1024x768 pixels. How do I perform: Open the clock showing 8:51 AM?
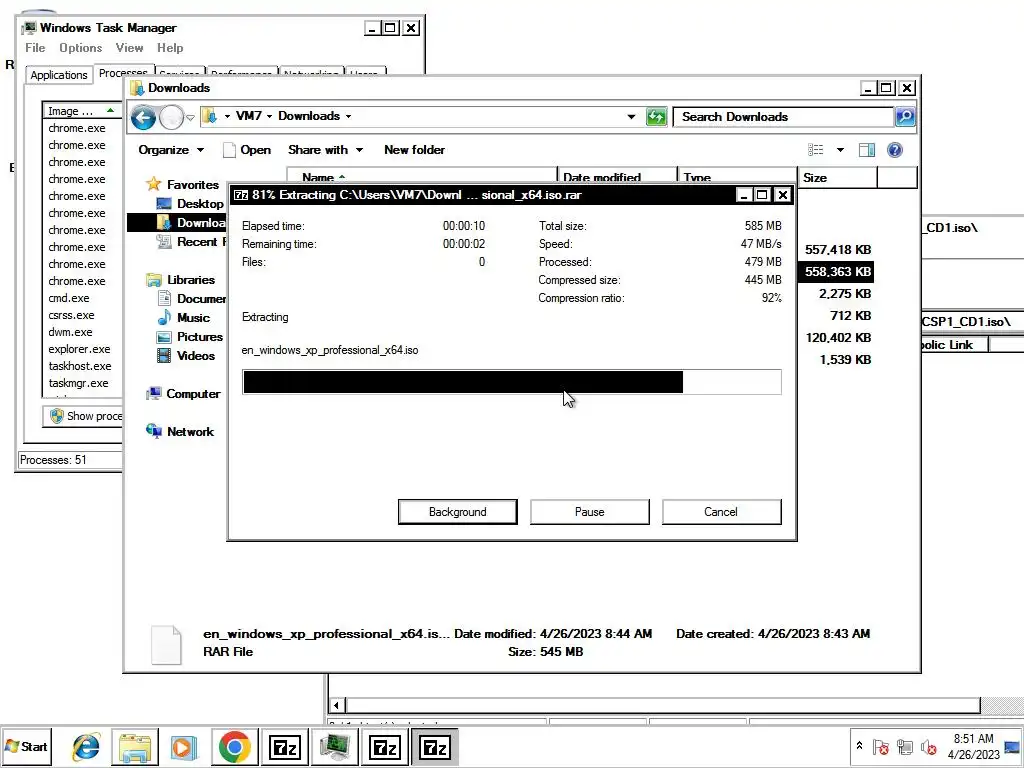pyautogui.click(x=973, y=746)
